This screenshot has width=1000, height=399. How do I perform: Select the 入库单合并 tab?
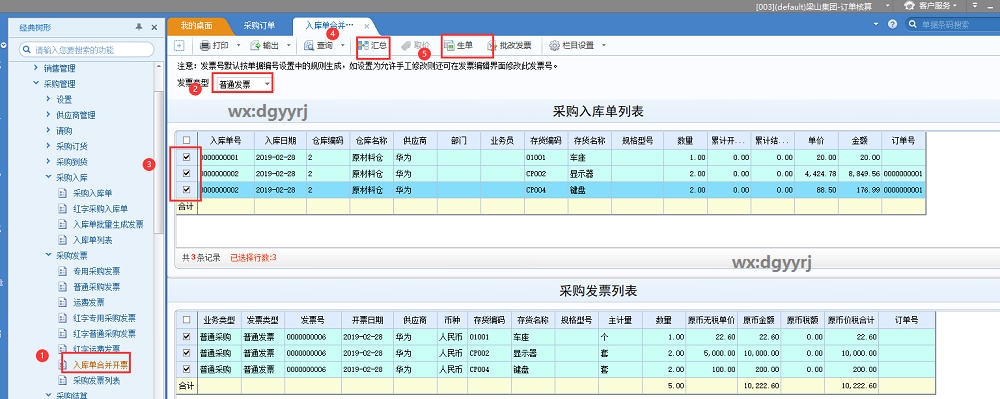coord(328,26)
